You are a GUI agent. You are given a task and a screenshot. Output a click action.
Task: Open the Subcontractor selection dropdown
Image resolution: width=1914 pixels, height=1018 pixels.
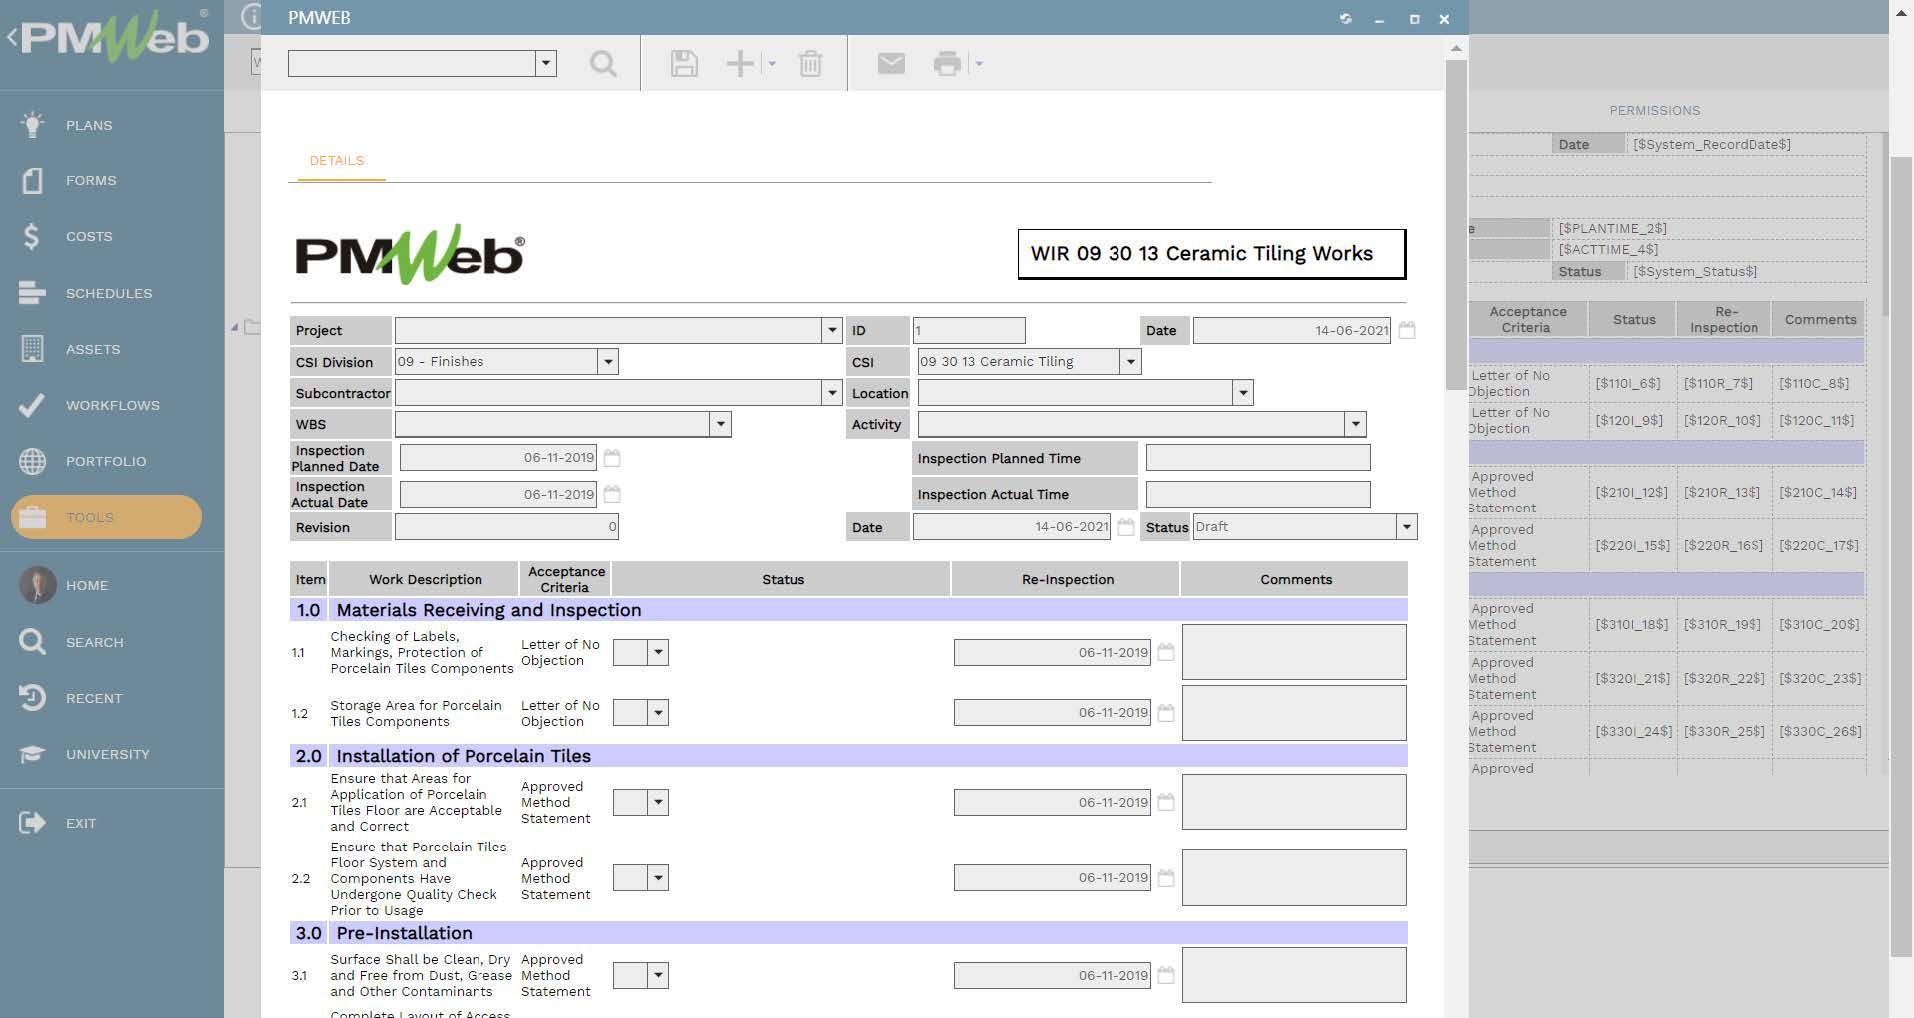tap(832, 392)
